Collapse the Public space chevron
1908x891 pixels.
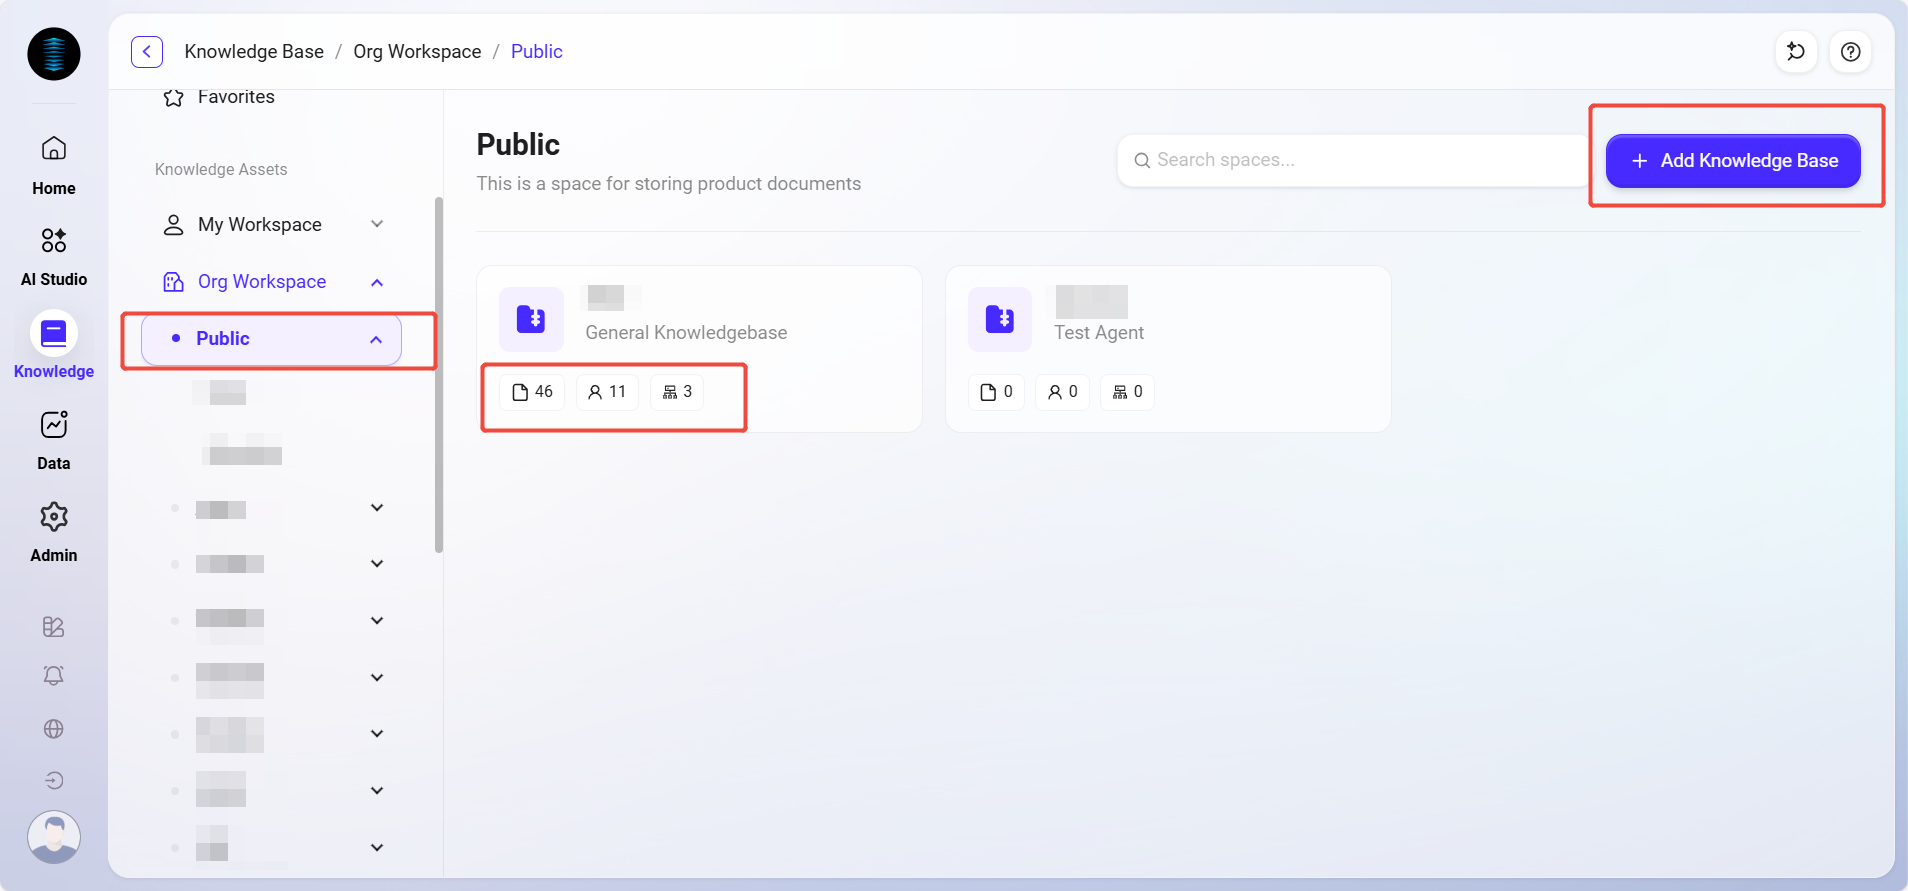(x=376, y=339)
